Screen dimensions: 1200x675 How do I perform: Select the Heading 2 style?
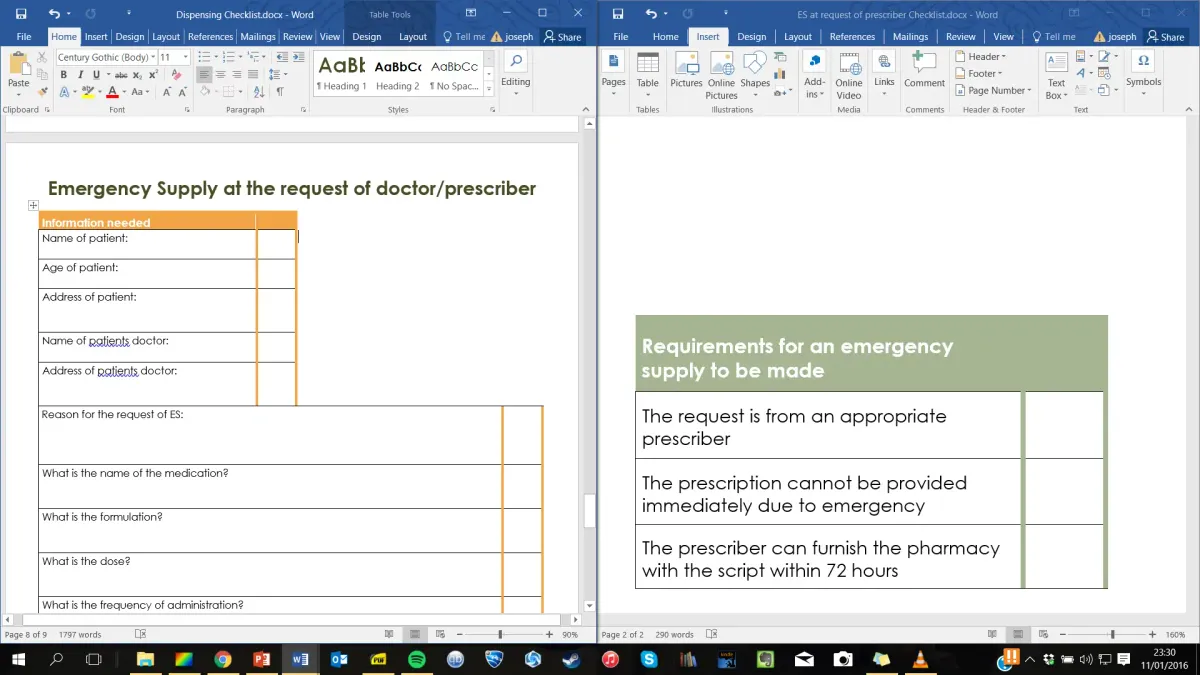pyautogui.click(x=397, y=74)
